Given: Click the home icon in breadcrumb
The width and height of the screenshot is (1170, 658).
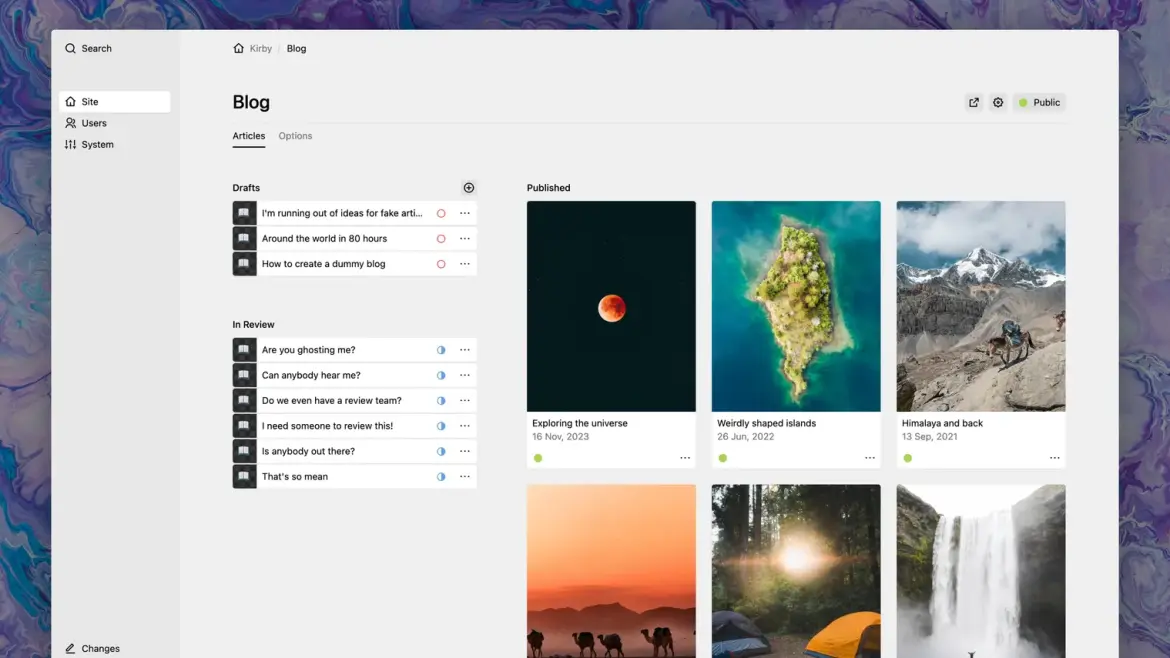Looking at the screenshot, I should pyautogui.click(x=239, y=48).
